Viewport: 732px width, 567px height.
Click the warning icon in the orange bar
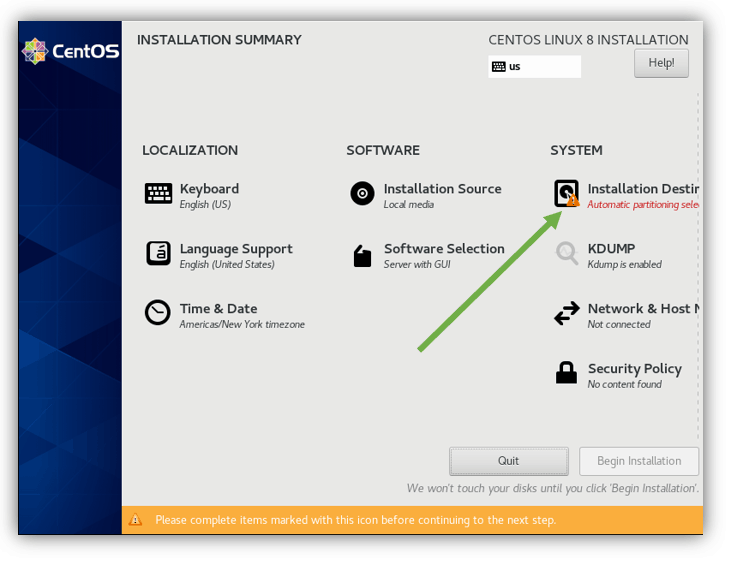click(x=135, y=519)
